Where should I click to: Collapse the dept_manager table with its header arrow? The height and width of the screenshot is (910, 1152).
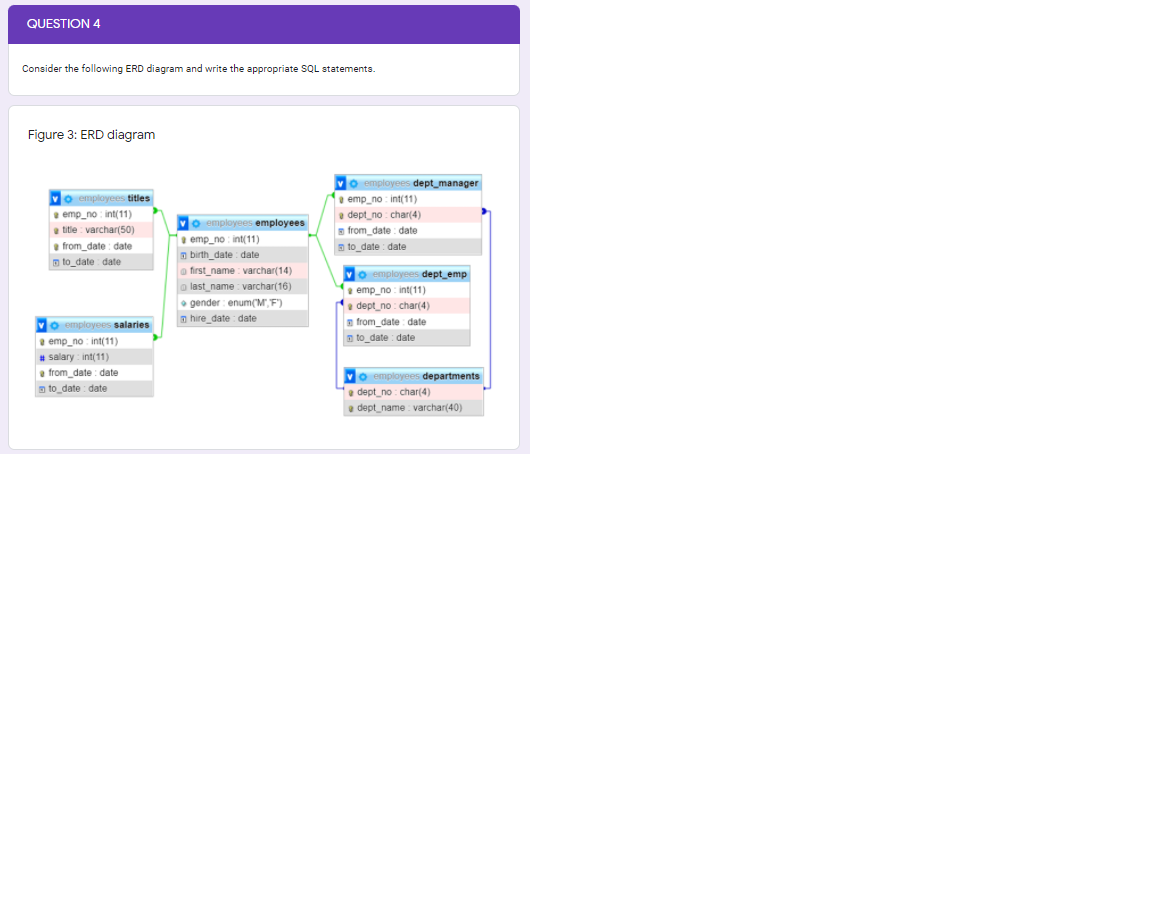coord(340,182)
